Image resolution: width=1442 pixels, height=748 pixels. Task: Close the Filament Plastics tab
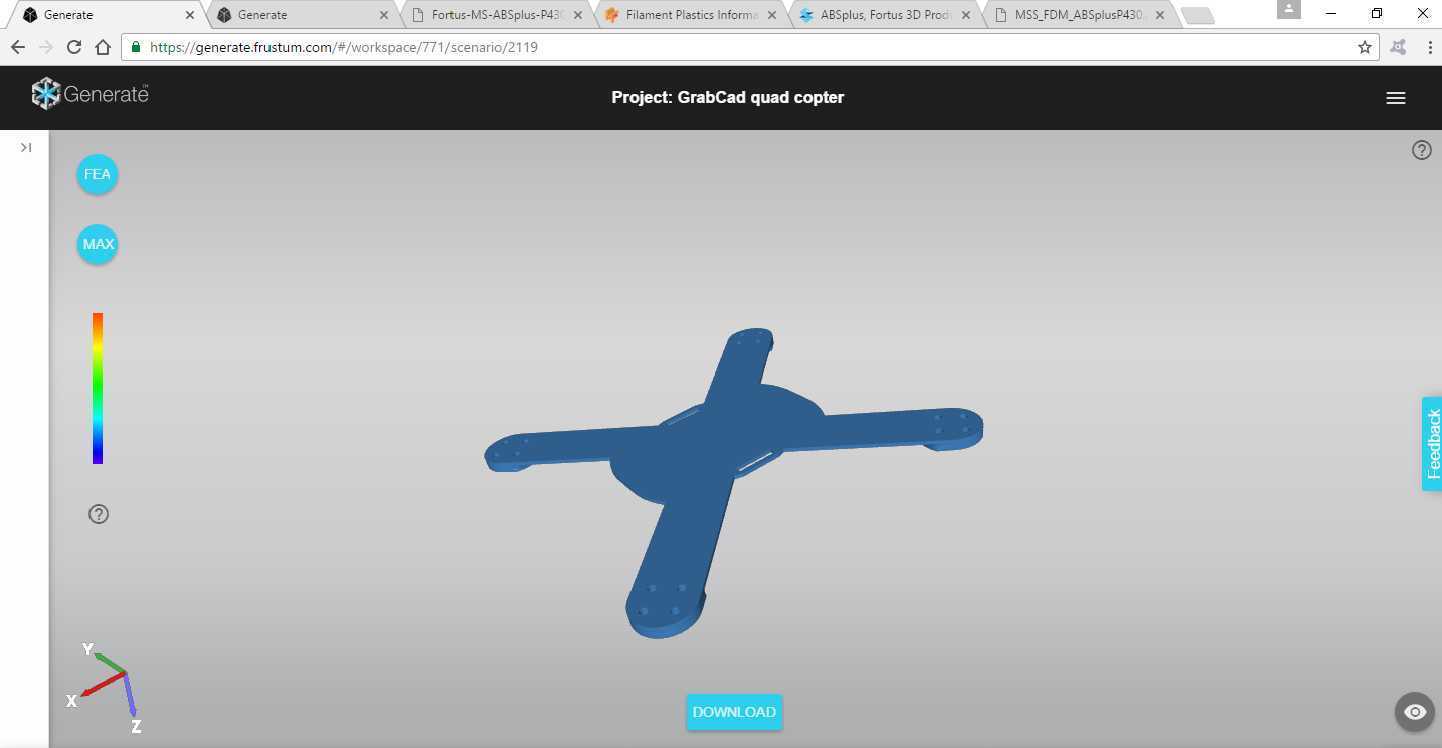click(x=771, y=15)
